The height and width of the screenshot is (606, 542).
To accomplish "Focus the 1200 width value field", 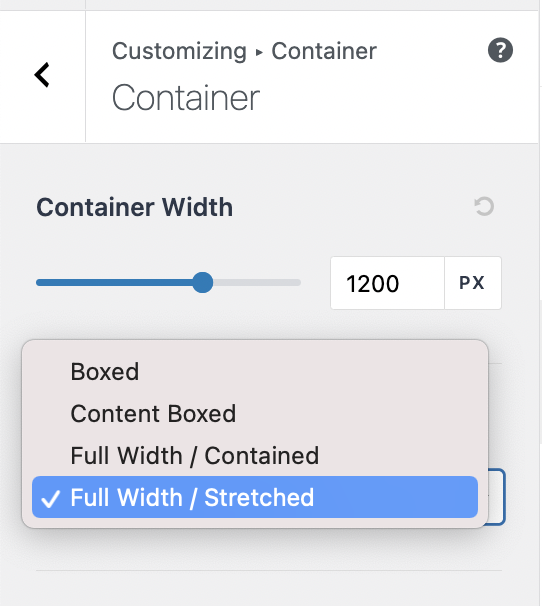I will tap(387, 283).
